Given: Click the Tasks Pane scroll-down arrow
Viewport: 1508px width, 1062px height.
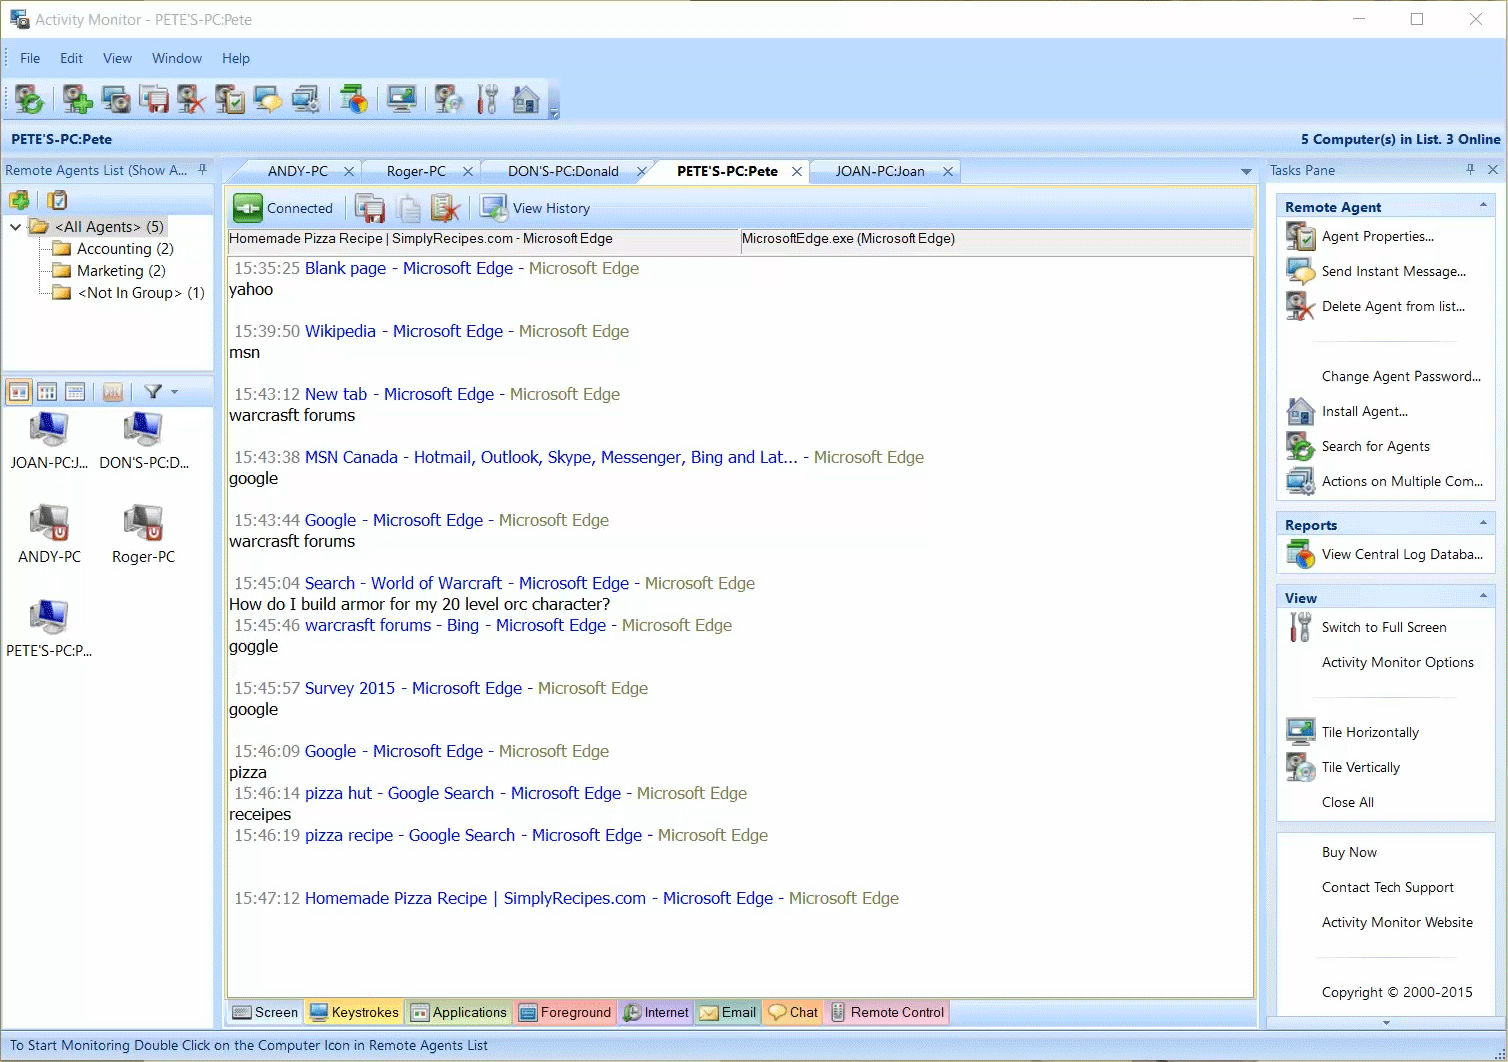Looking at the screenshot, I should [x=1385, y=1022].
